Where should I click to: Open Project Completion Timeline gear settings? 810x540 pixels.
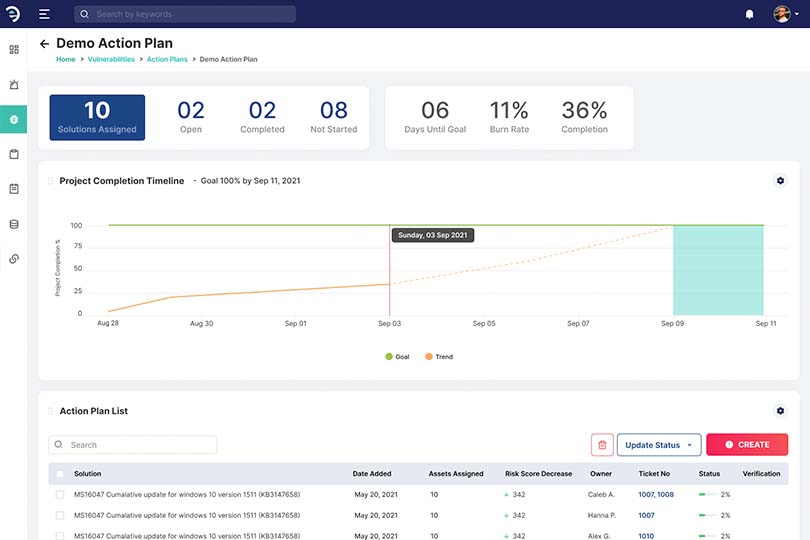pyautogui.click(x=780, y=181)
